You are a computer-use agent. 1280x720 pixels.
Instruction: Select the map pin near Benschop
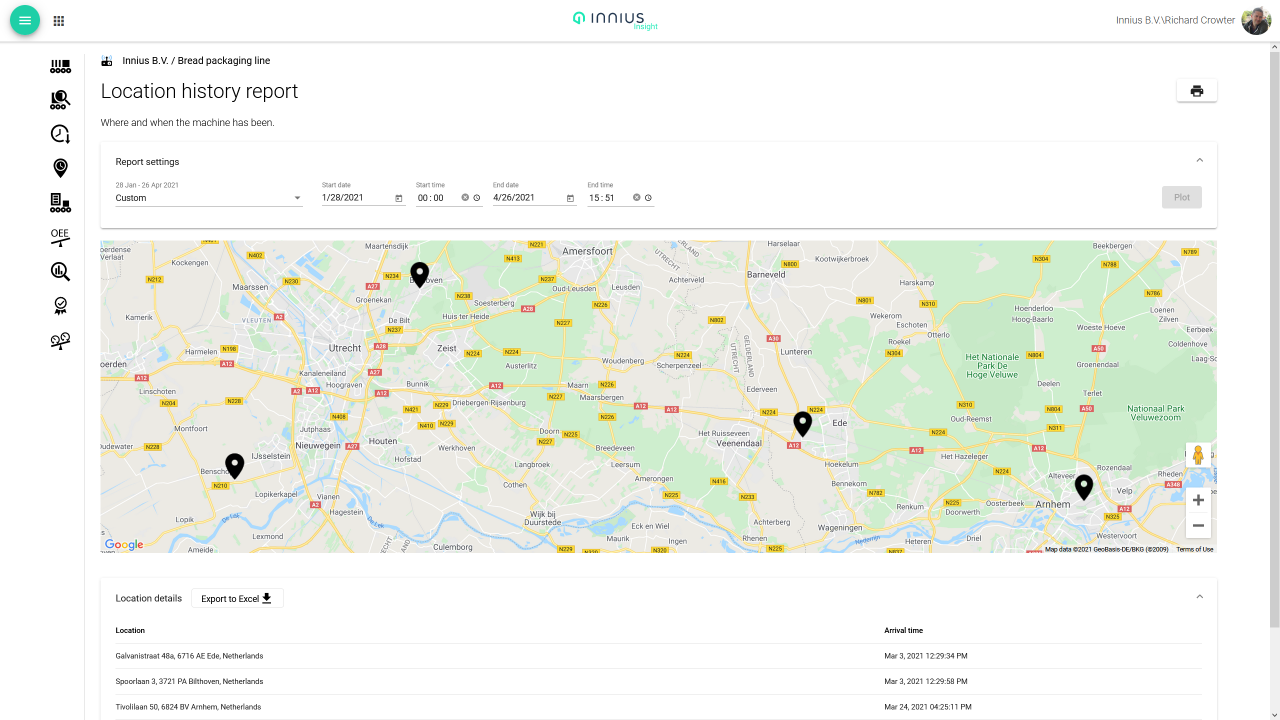(x=235, y=466)
